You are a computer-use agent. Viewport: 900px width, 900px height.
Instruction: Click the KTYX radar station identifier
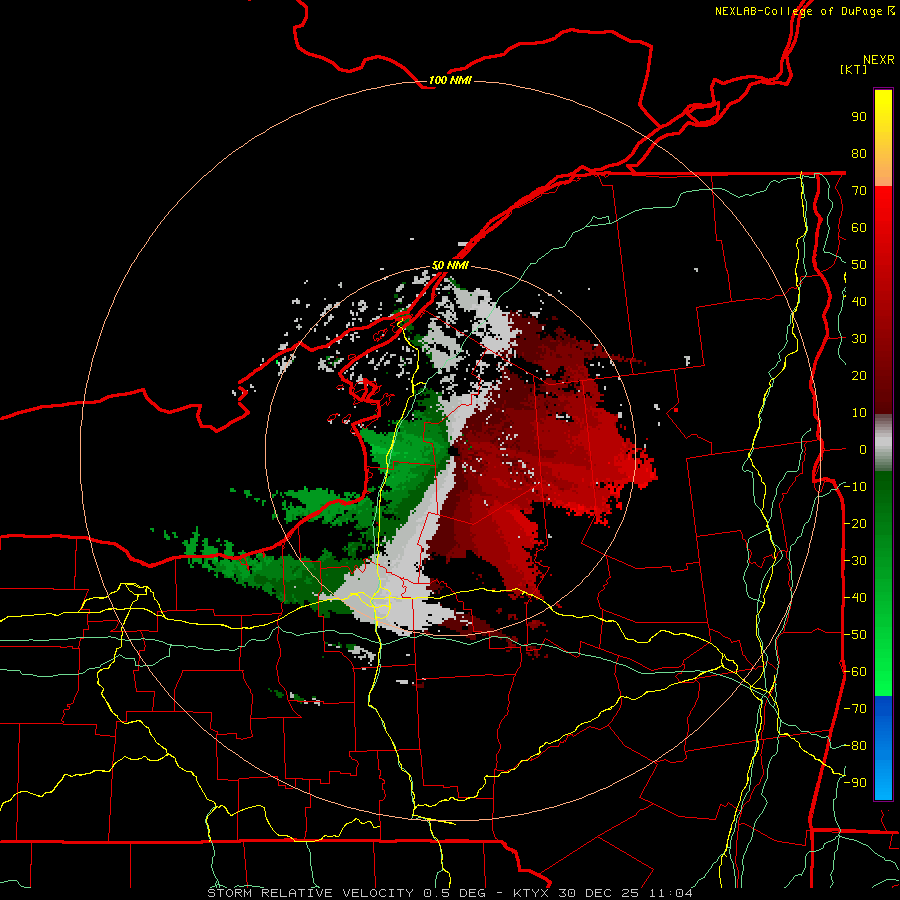pos(532,893)
